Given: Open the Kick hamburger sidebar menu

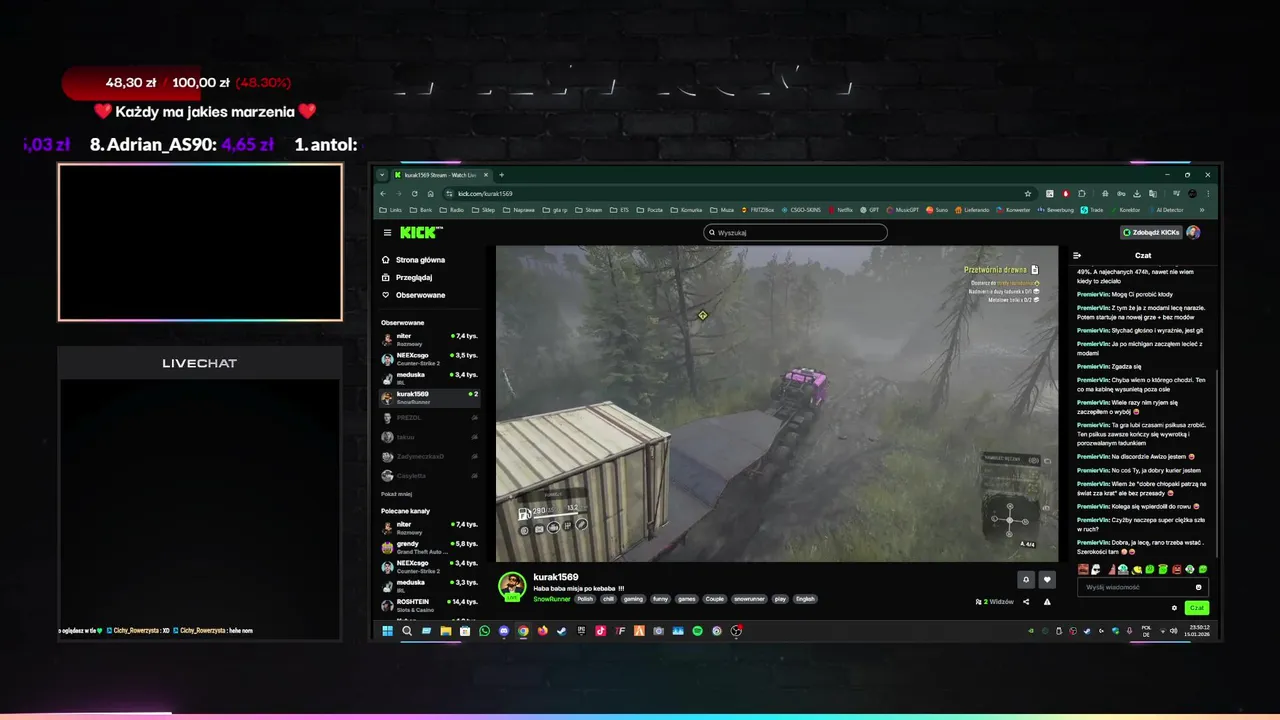Looking at the screenshot, I should point(387,232).
